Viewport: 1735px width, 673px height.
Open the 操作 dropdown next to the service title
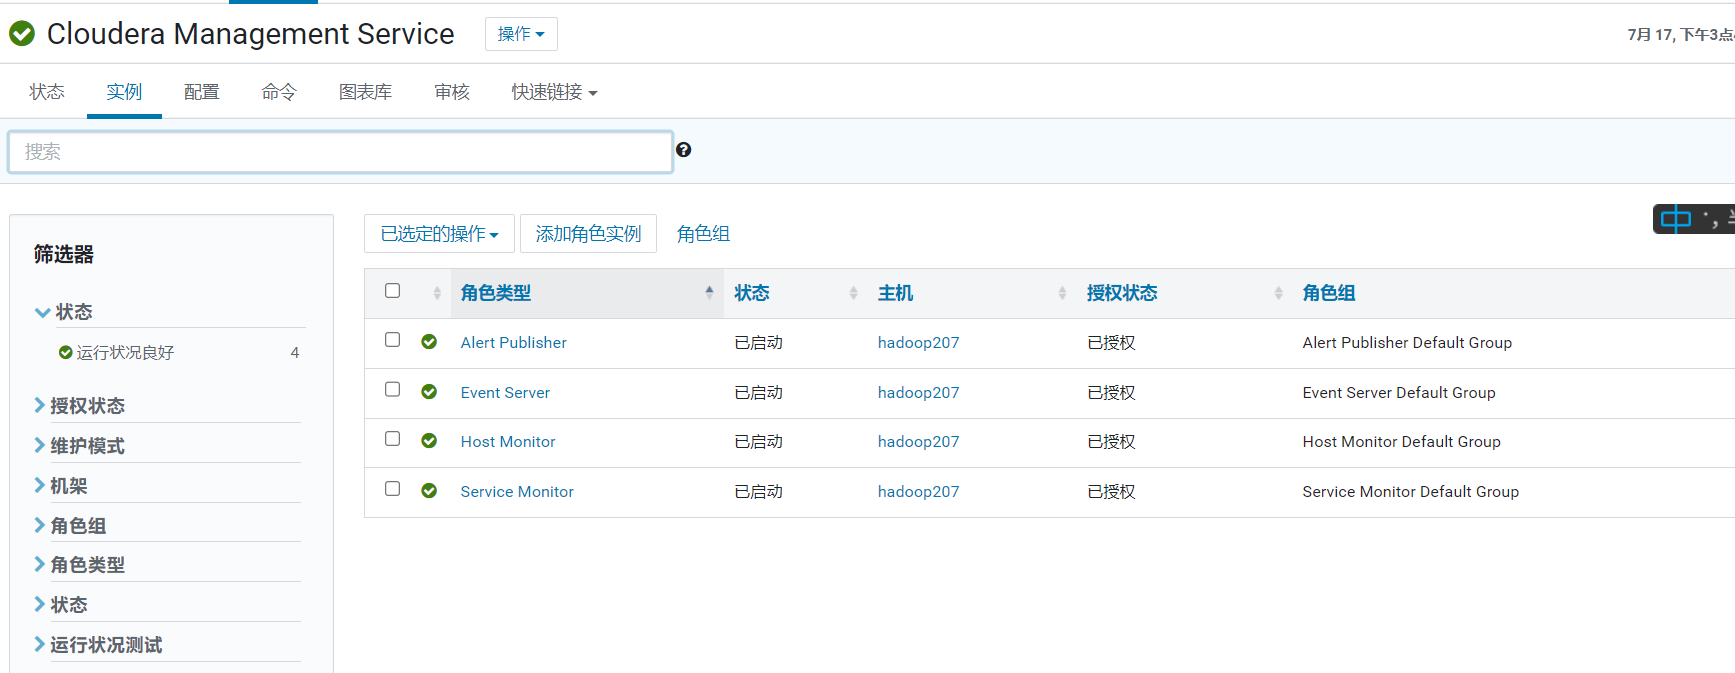(521, 34)
